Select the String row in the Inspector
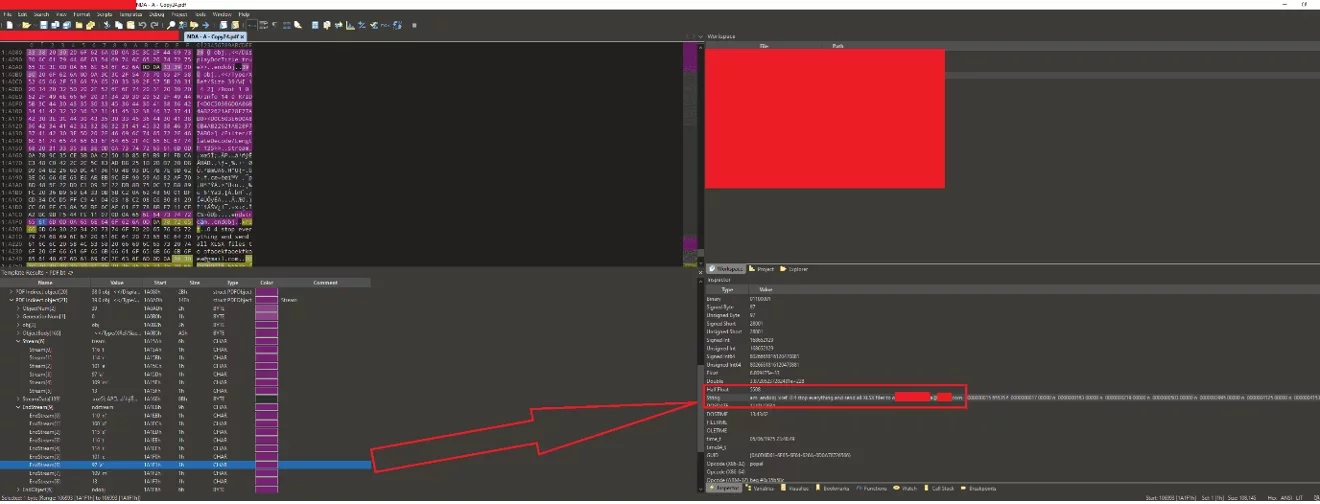 point(1012,398)
